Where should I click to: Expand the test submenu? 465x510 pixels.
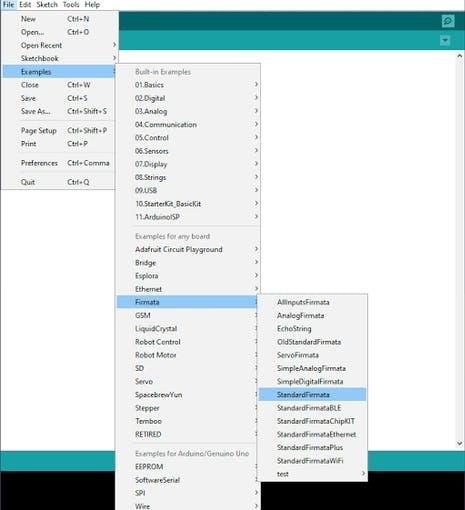point(313,474)
